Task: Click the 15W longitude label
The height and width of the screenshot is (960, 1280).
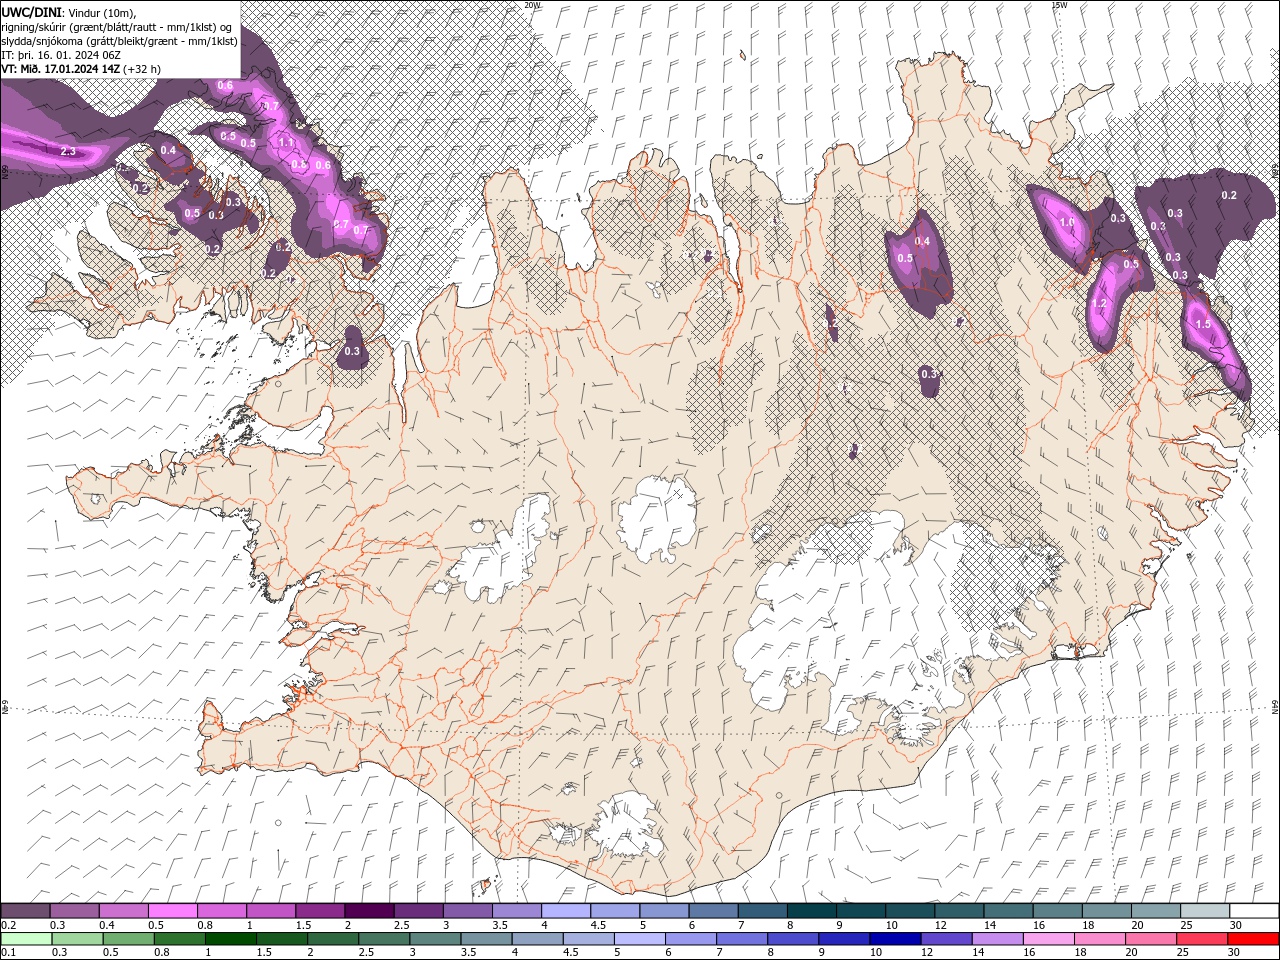Action: point(1059,5)
